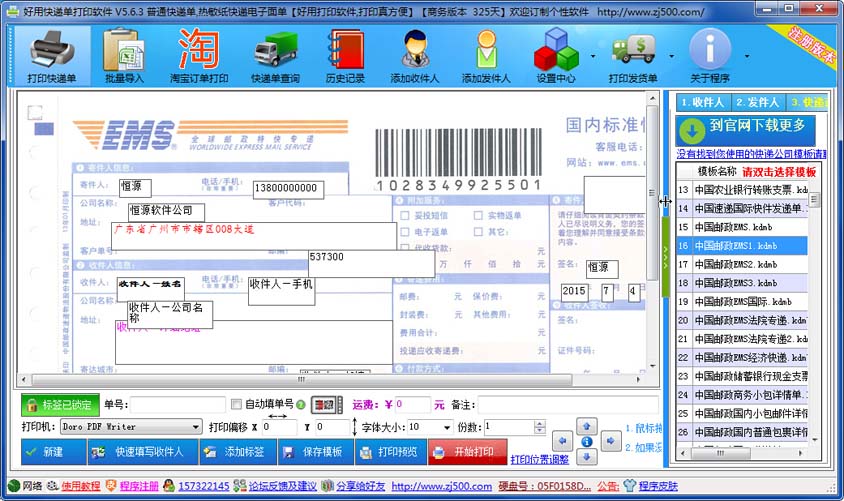
Task: Click the 打印偏移 Y field
Action: [x=332, y=427]
